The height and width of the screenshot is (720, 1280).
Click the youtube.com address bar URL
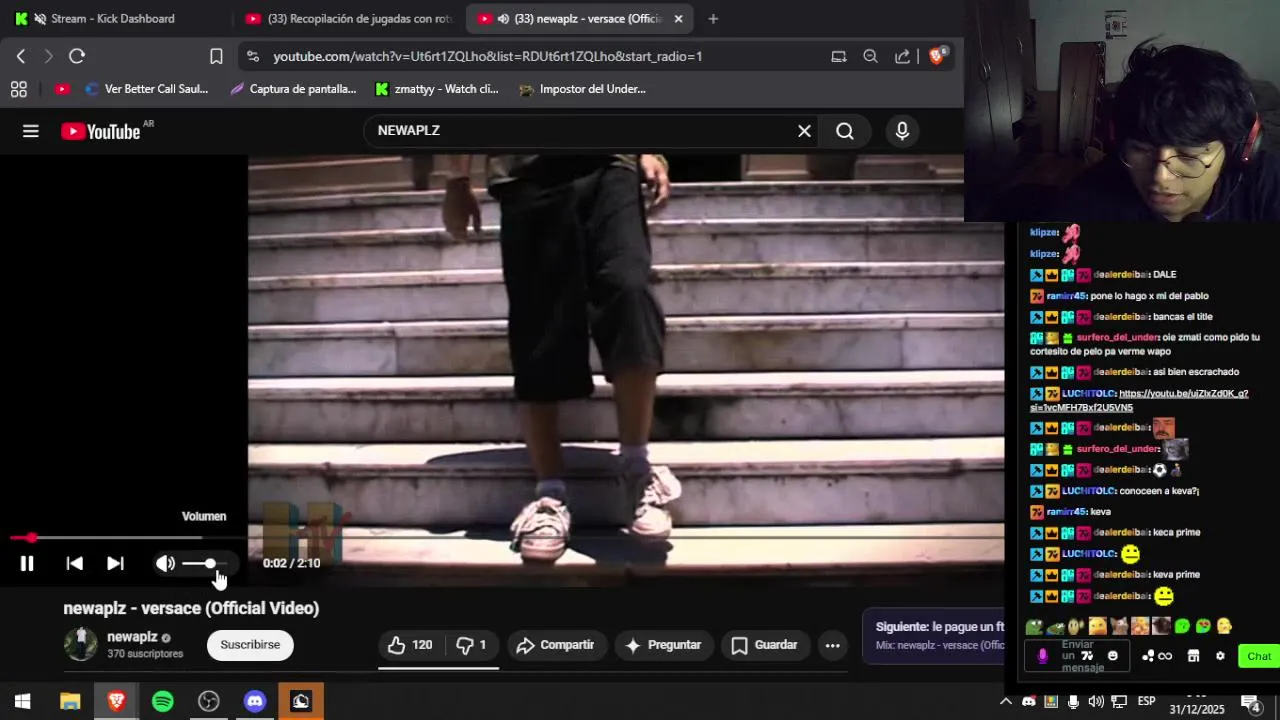488,56
